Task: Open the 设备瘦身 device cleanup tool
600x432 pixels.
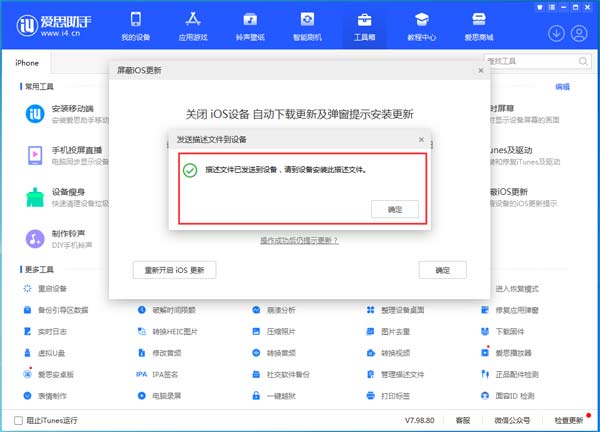Action: tap(67, 197)
